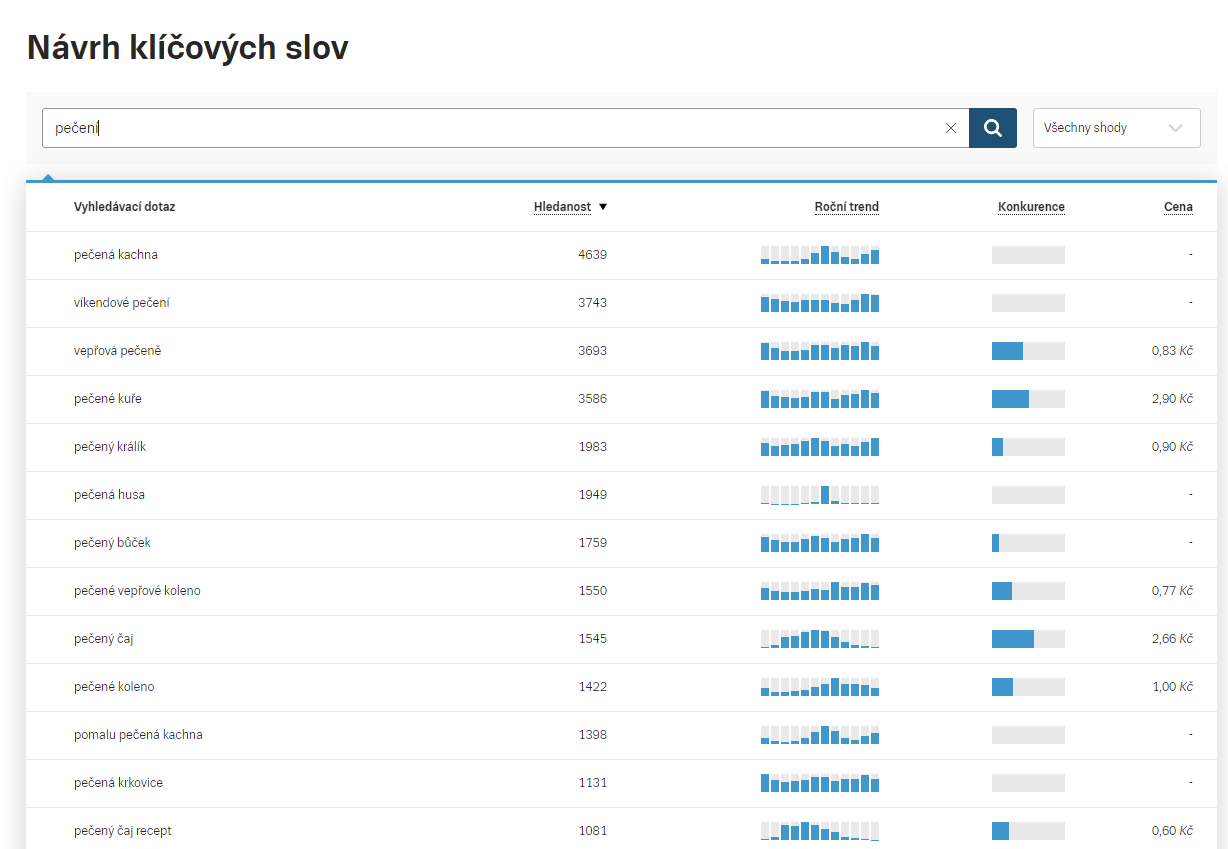Click search volume 3693
The width and height of the screenshot is (1228, 849).
pyautogui.click(x=592, y=351)
